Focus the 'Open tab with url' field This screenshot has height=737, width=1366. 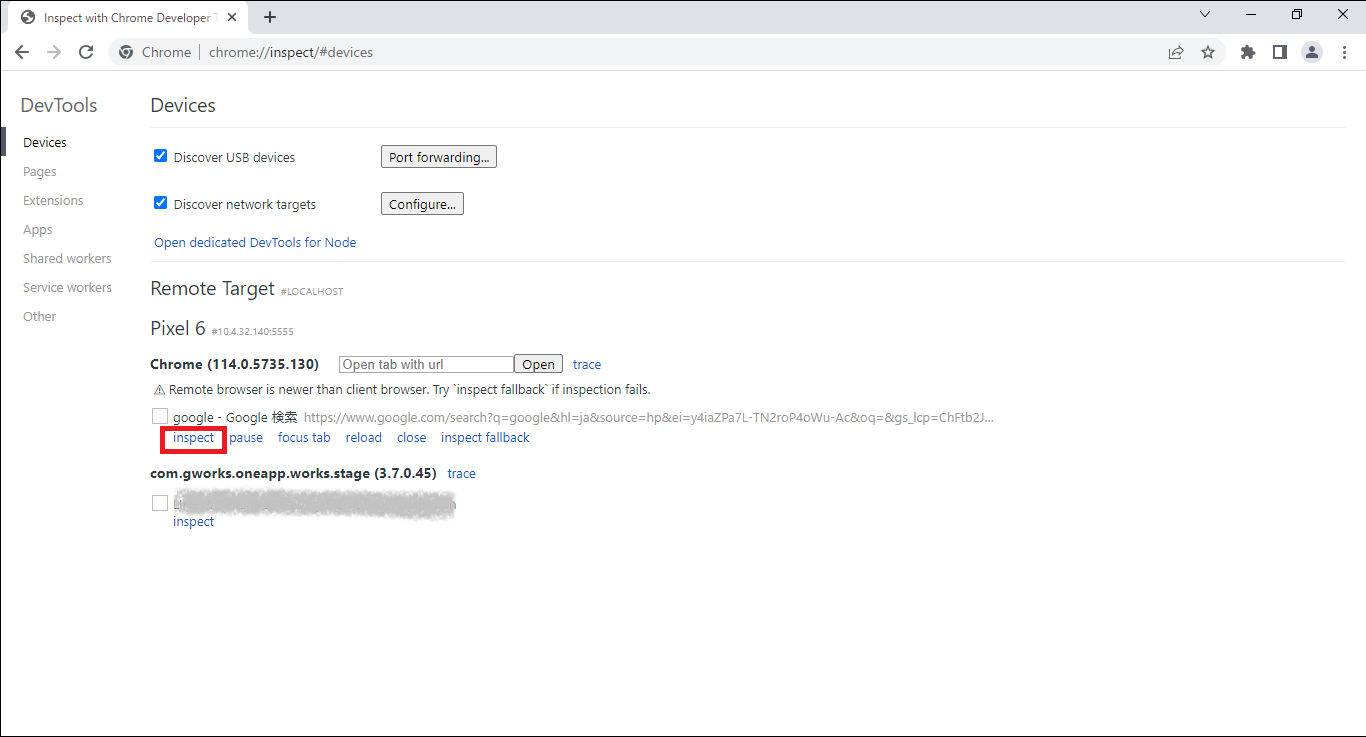[426, 365]
